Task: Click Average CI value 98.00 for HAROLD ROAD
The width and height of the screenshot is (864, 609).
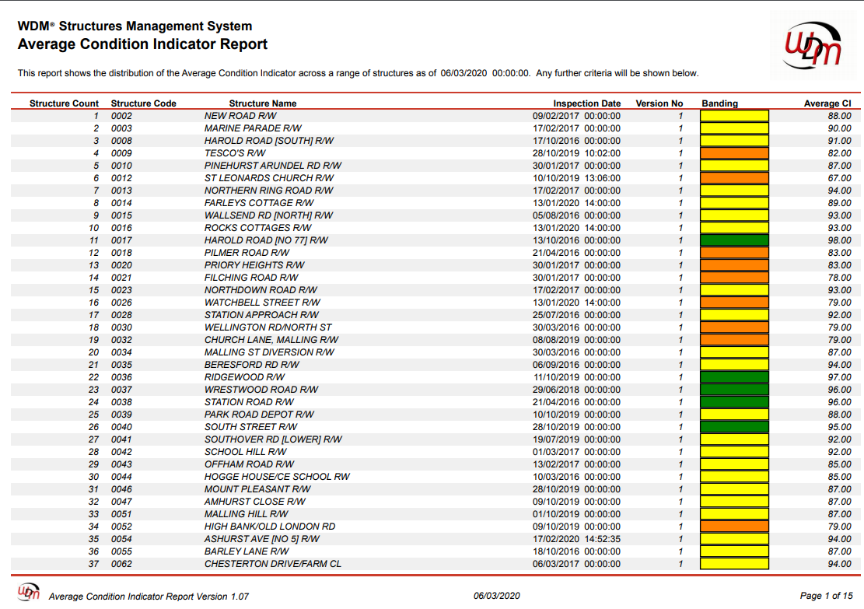Action: pos(838,240)
